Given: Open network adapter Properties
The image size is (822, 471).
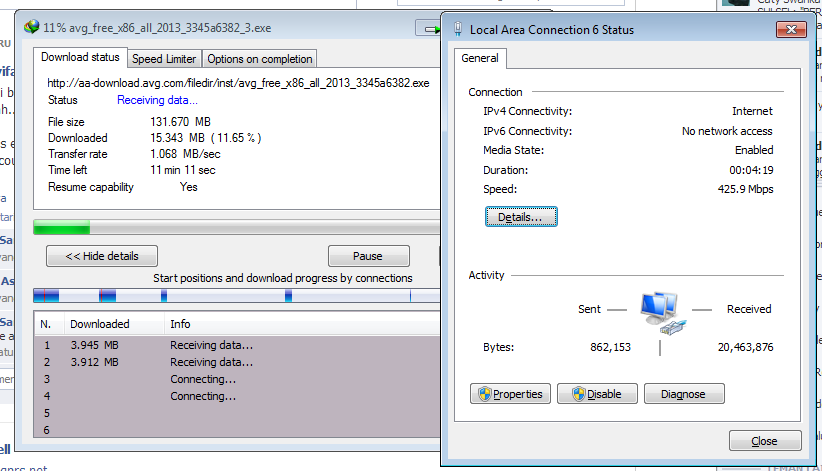Looking at the screenshot, I should [510, 394].
